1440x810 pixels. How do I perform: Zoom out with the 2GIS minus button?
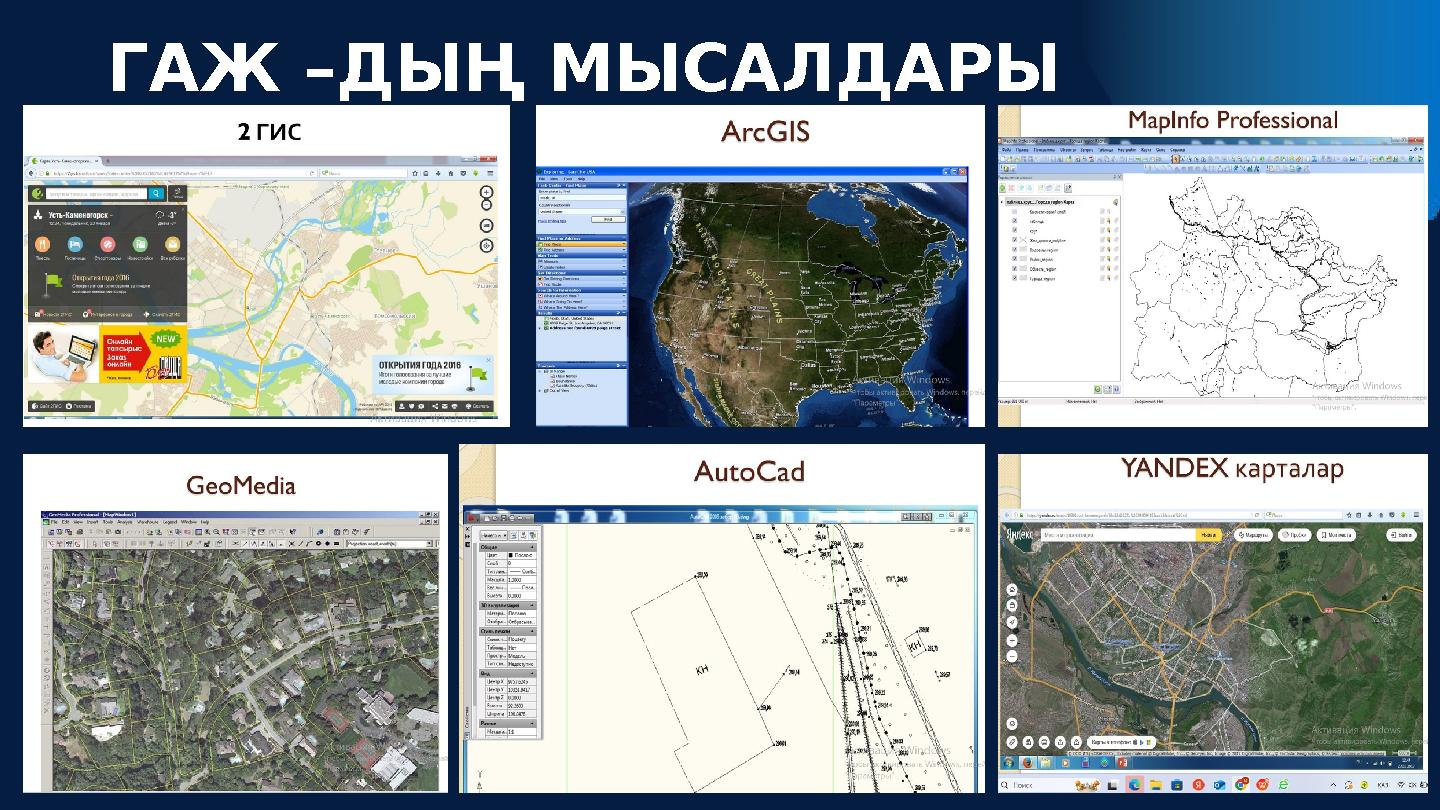coord(486,204)
